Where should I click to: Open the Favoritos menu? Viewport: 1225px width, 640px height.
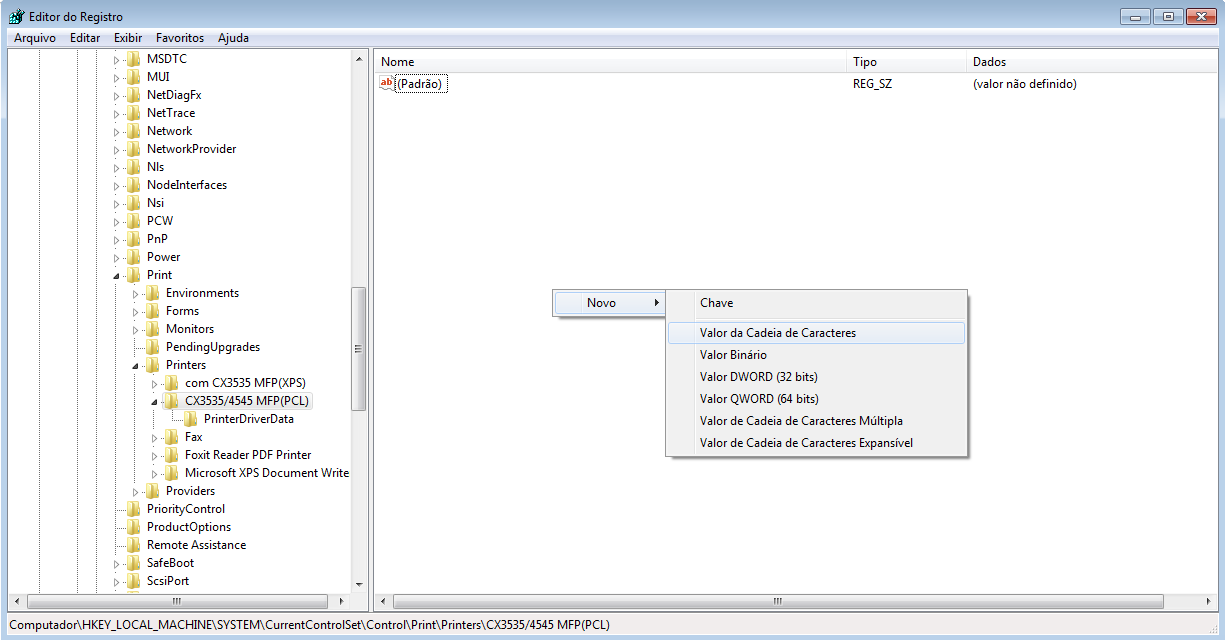tap(180, 38)
